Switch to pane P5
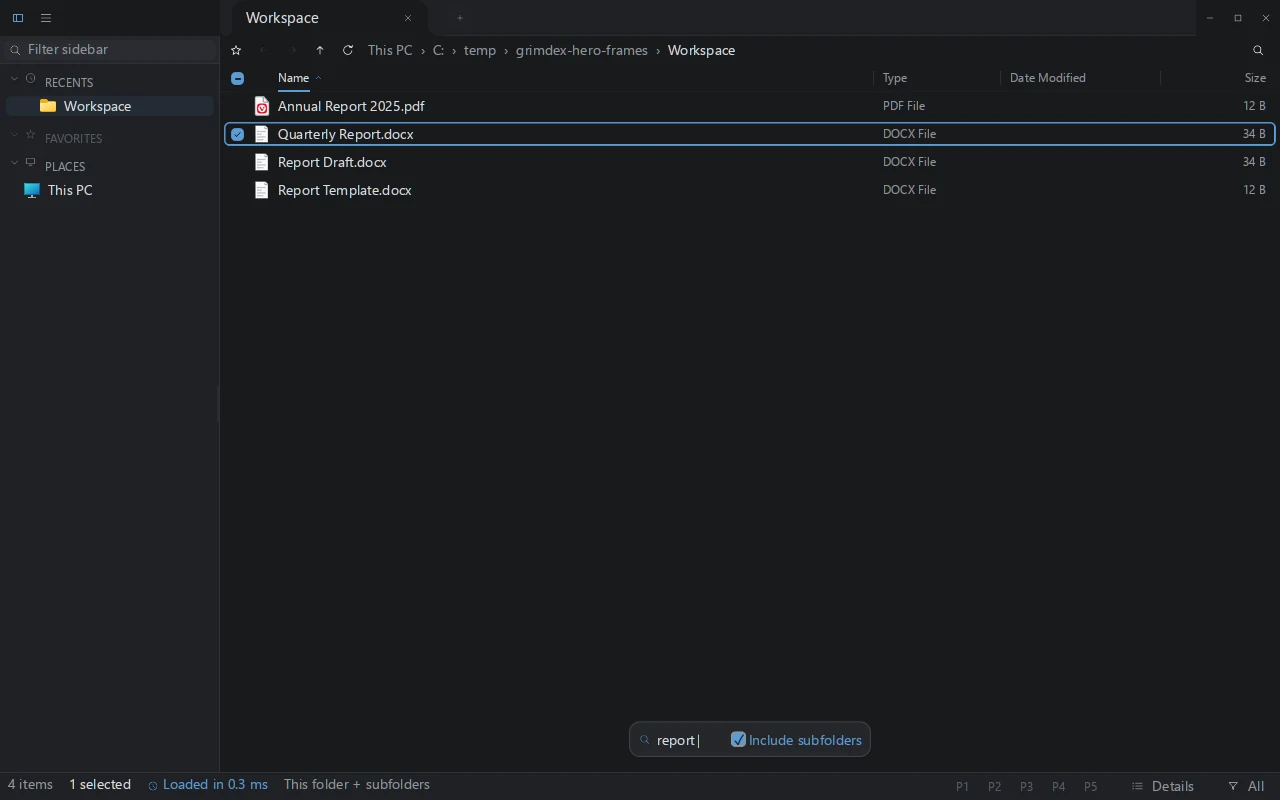The image size is (1280, 800). pos(1090,786)
